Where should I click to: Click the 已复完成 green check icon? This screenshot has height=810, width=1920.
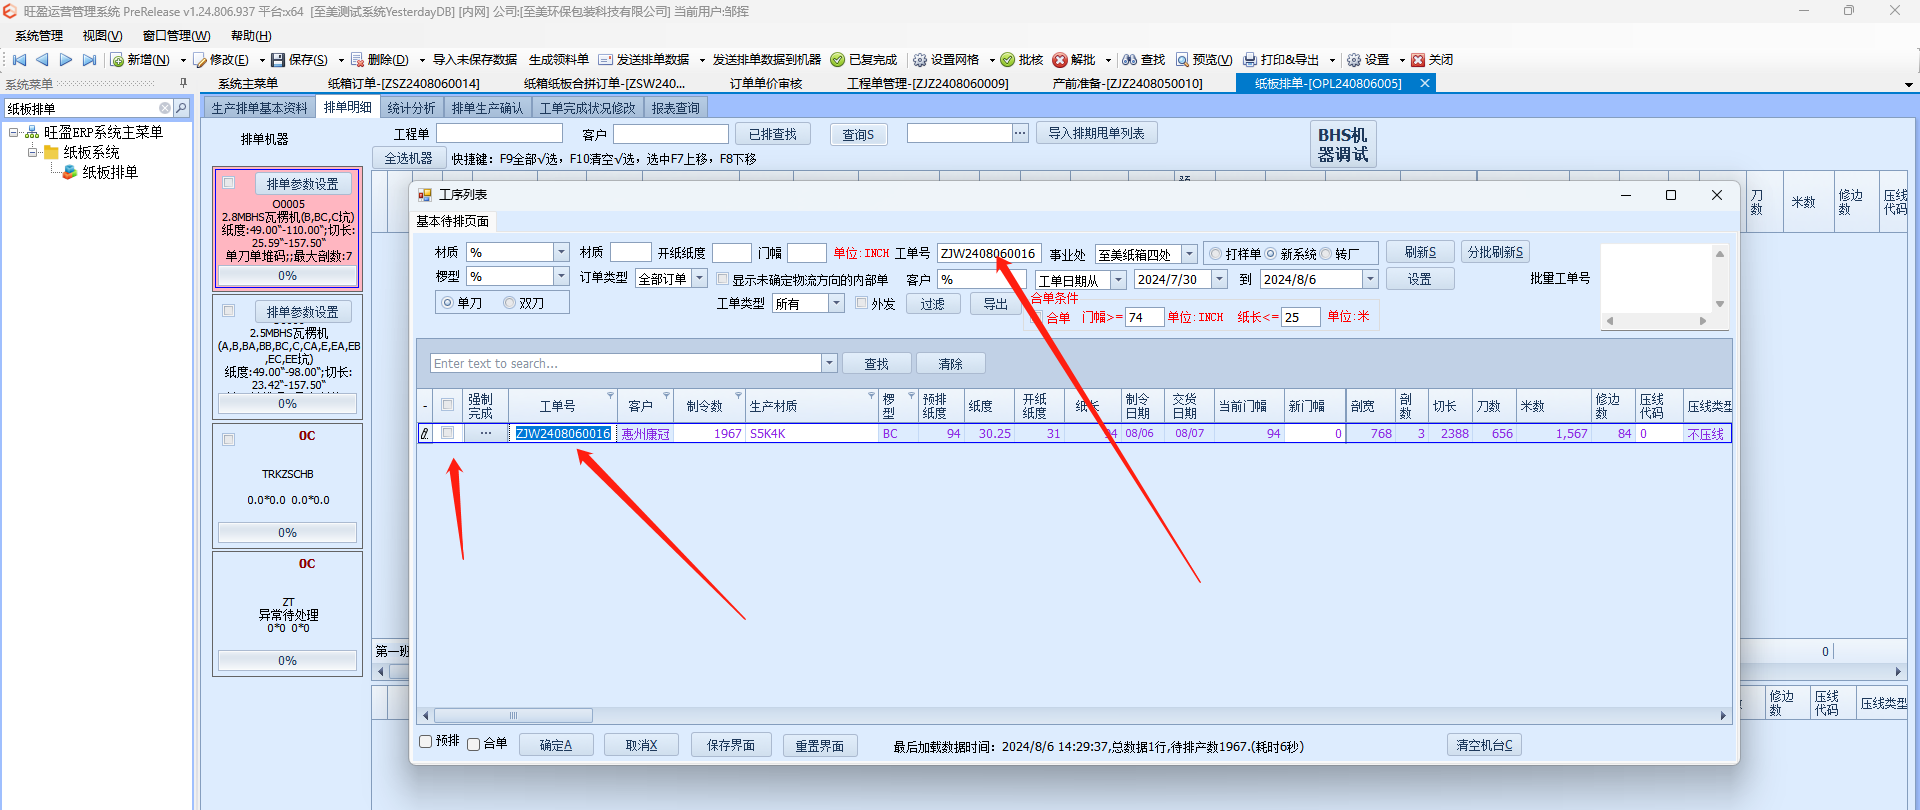click(838, 60)
